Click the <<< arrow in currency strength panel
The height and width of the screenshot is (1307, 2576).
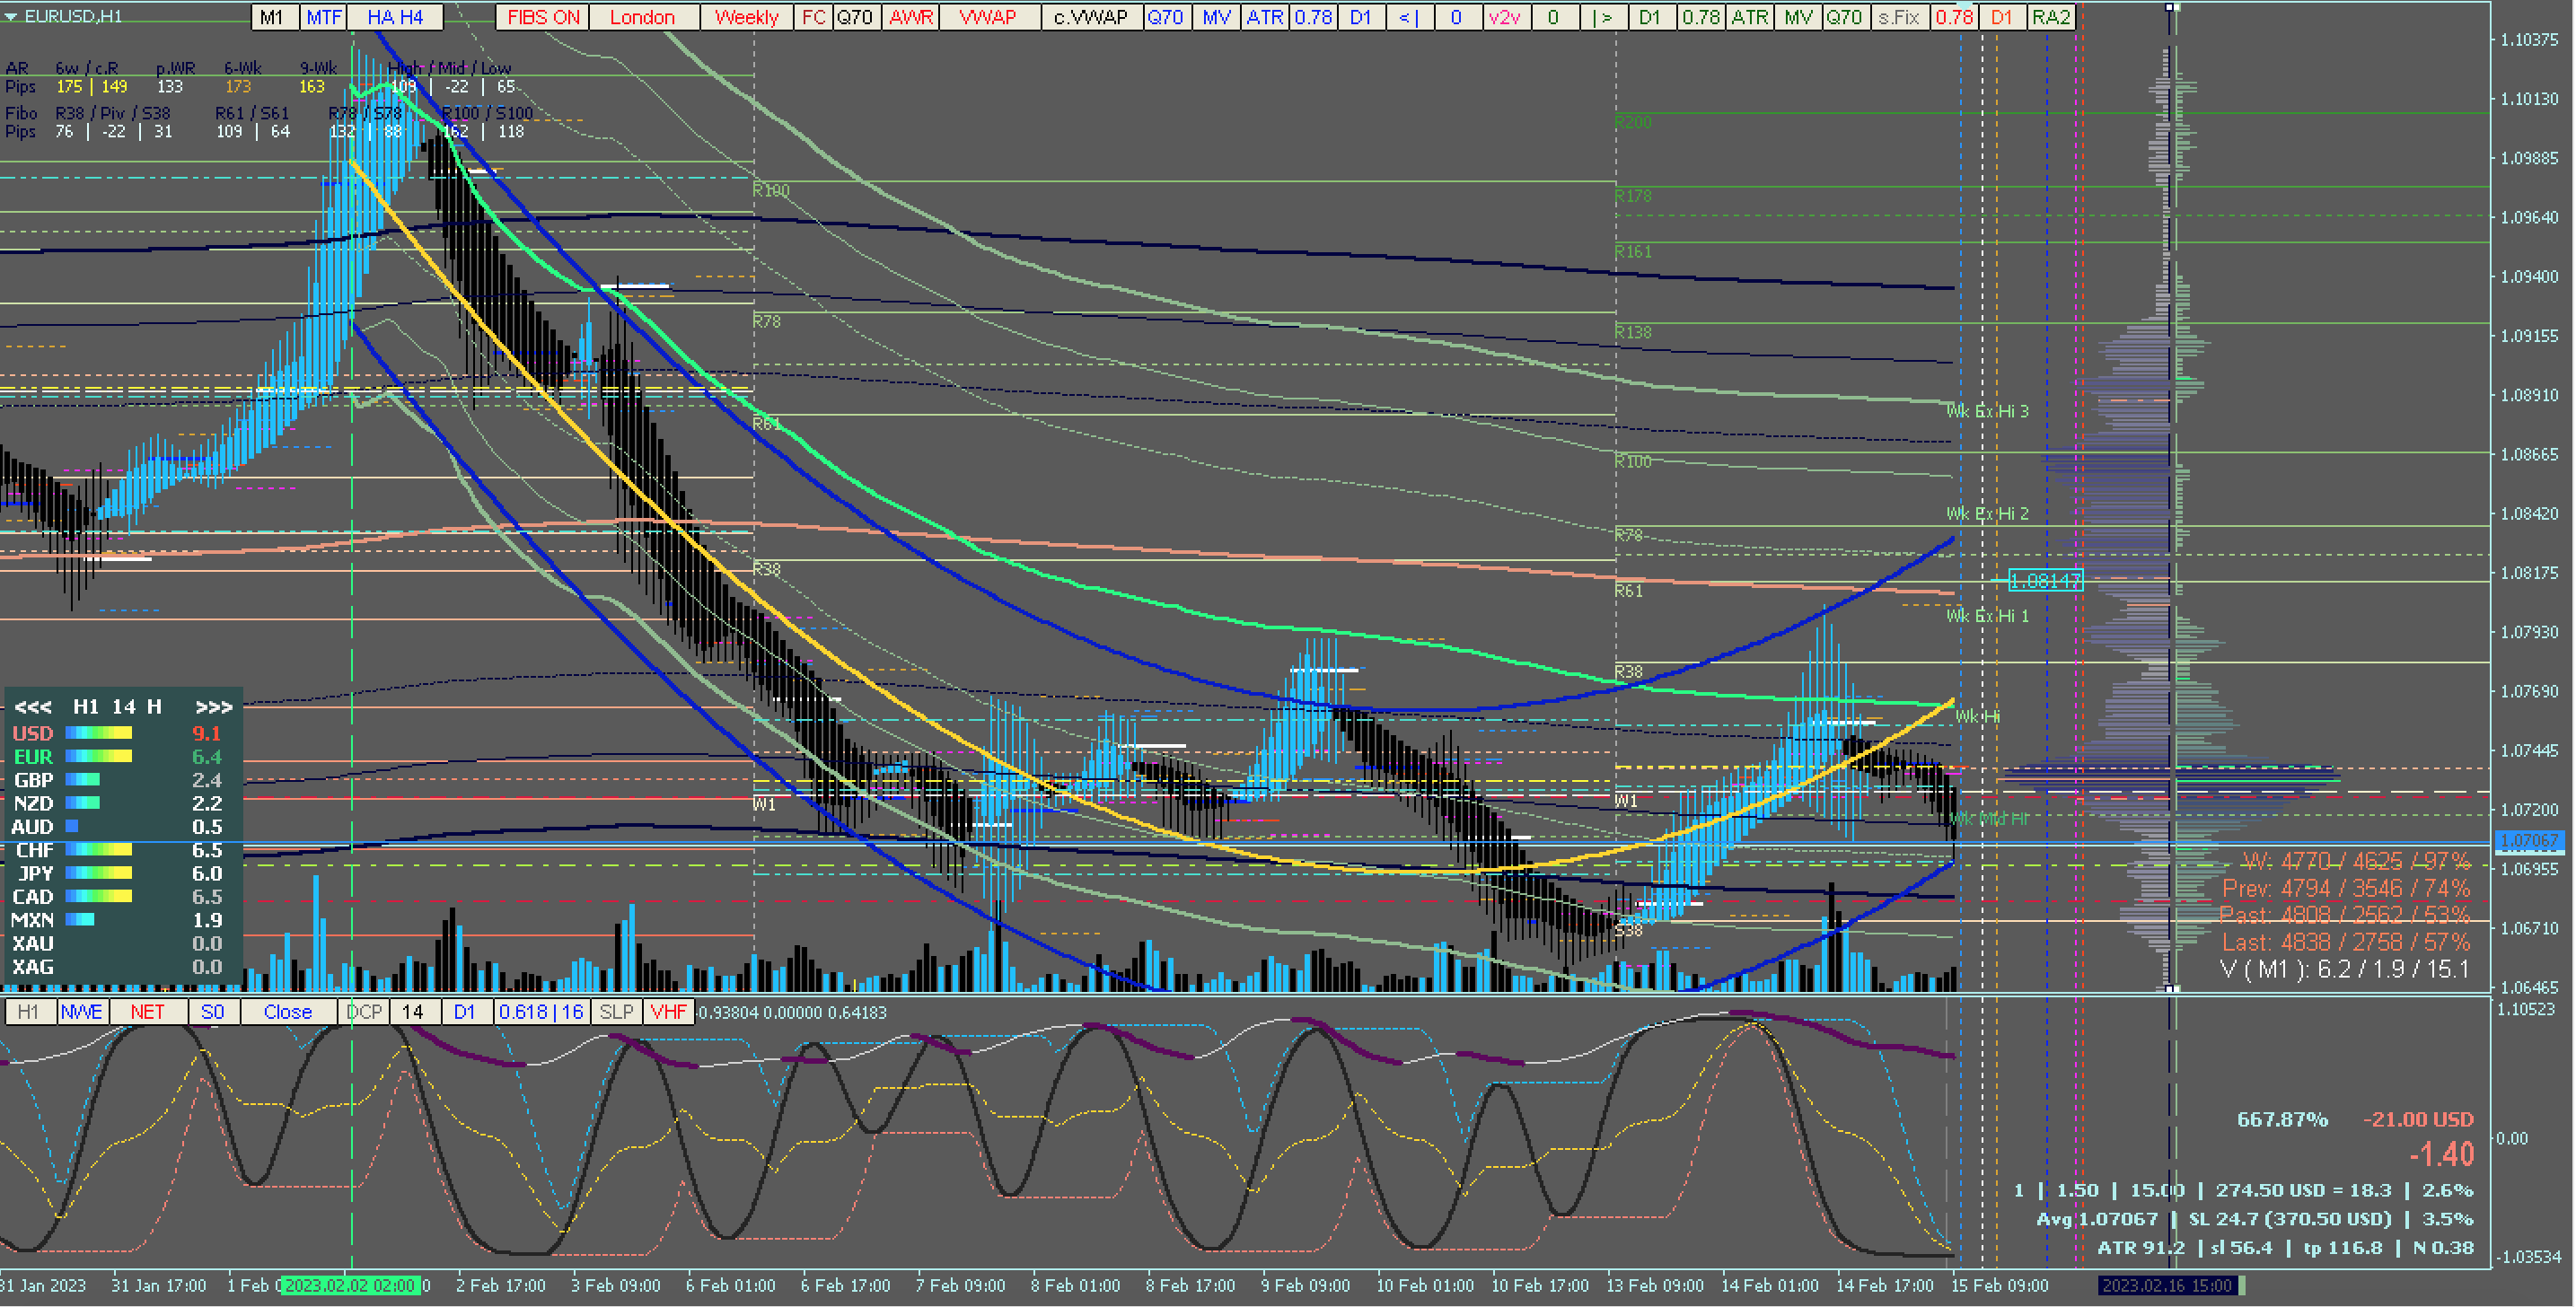pos(33,707)
